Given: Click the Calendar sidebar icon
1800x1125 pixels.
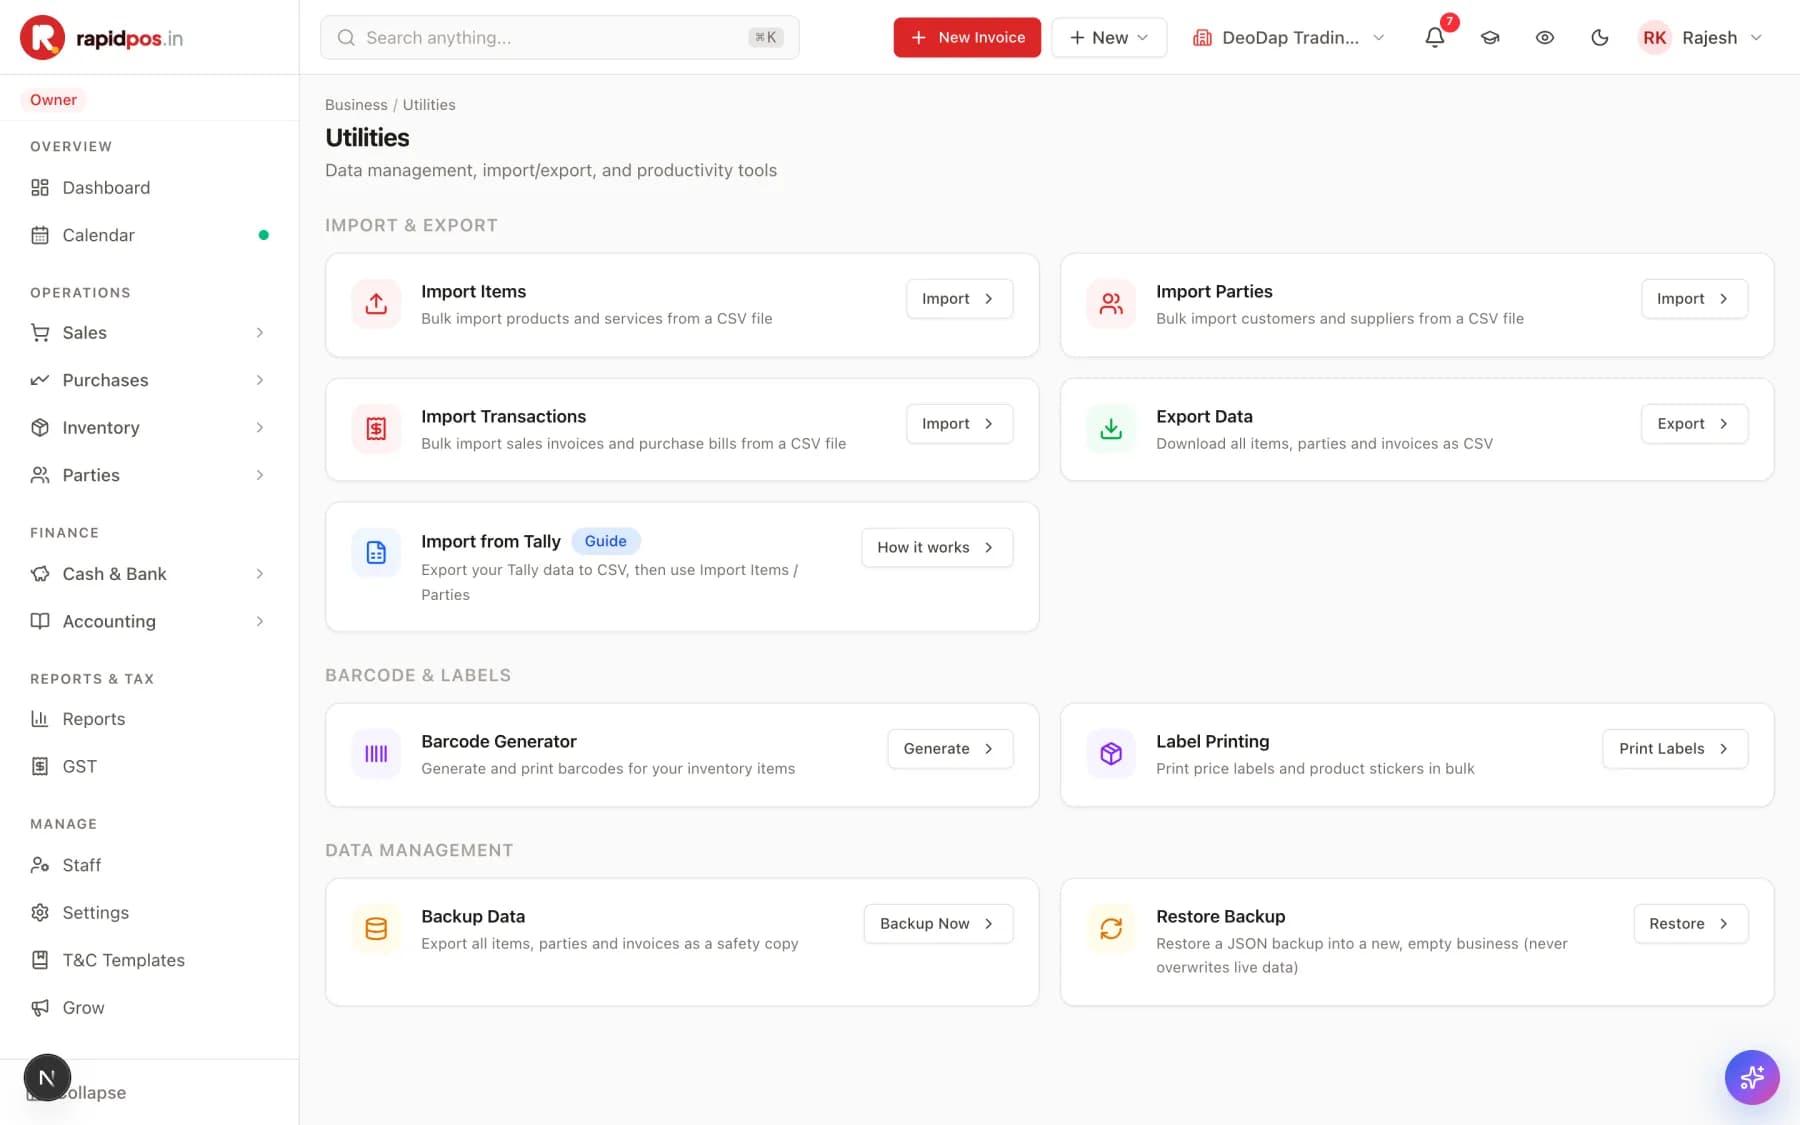Looking at the screenshot, I should (40, 235).
